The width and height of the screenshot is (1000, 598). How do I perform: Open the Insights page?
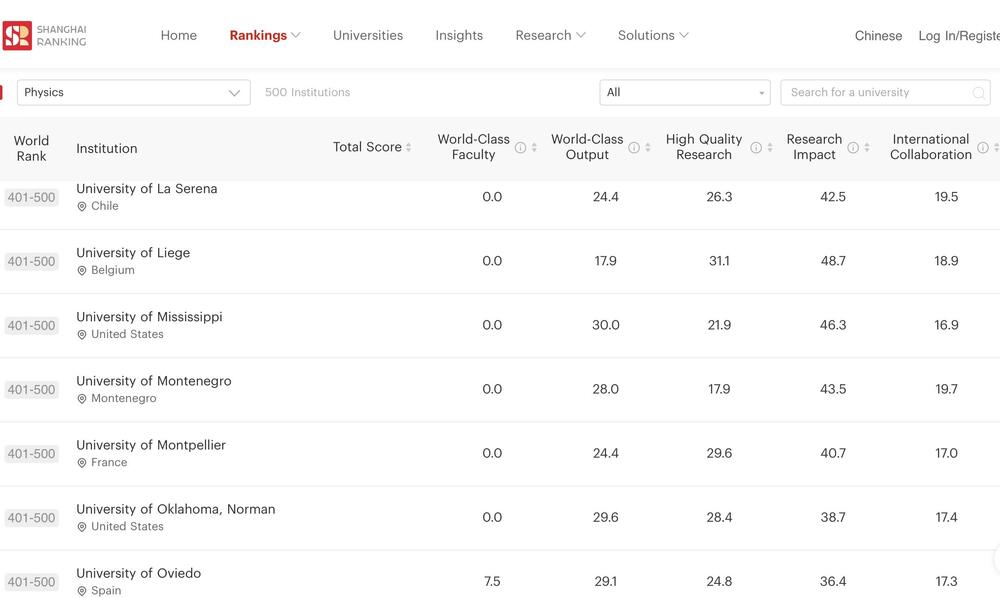click(459, 36)
